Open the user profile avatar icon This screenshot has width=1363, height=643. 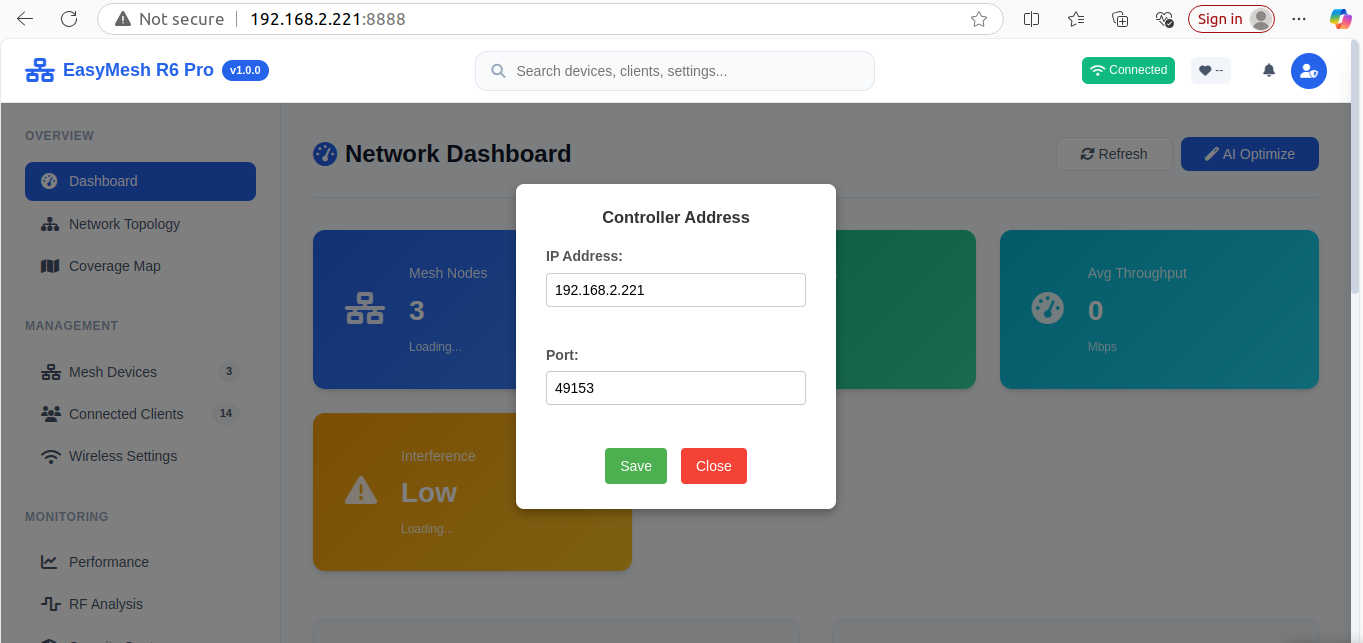pyautogui.click(x=1308, y=71)
